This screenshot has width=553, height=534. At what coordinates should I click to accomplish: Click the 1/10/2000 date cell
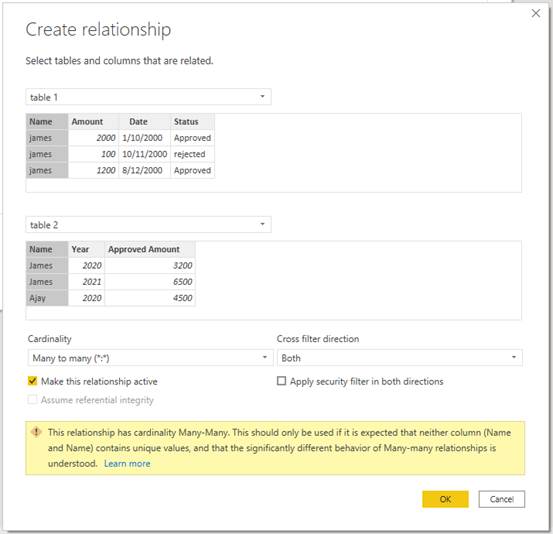click(145, 138)
